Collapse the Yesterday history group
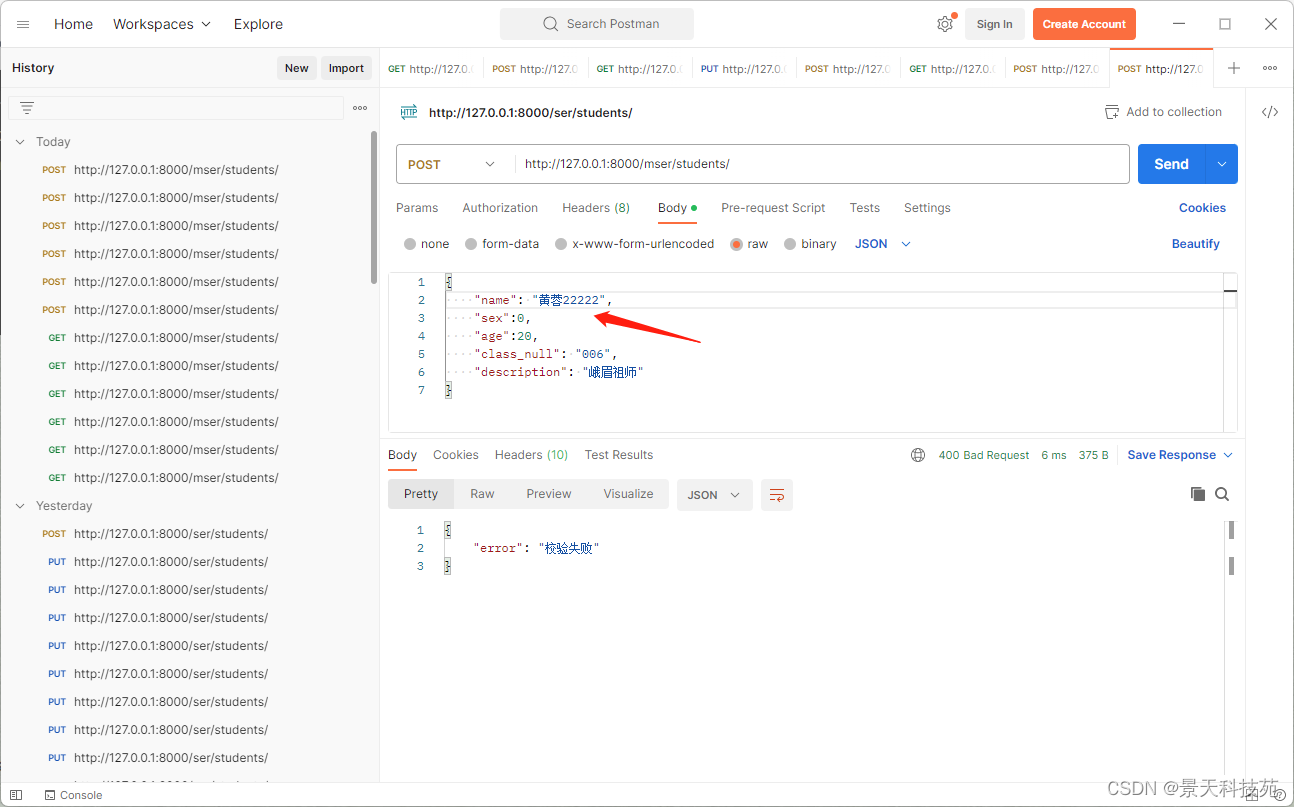Image resolution: width=1294 pixels, height=807 pixels. (20, 506)
